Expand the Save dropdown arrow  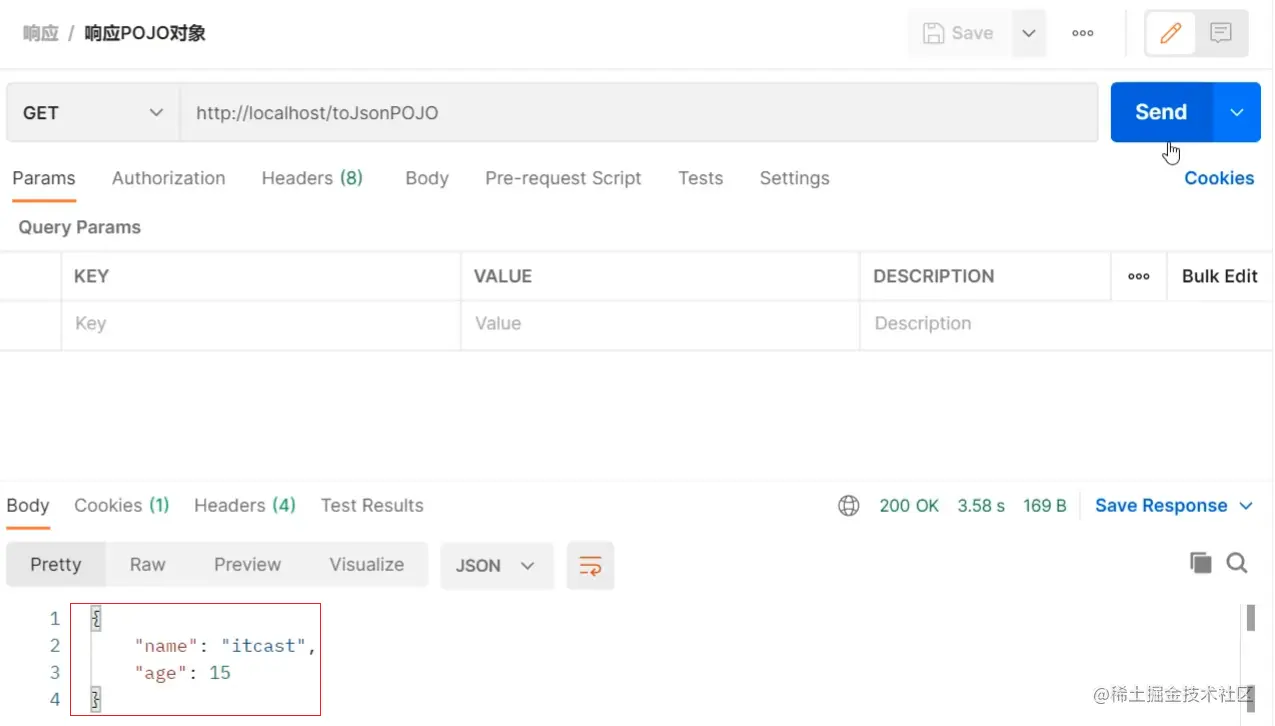click(x=1029, y=33)
